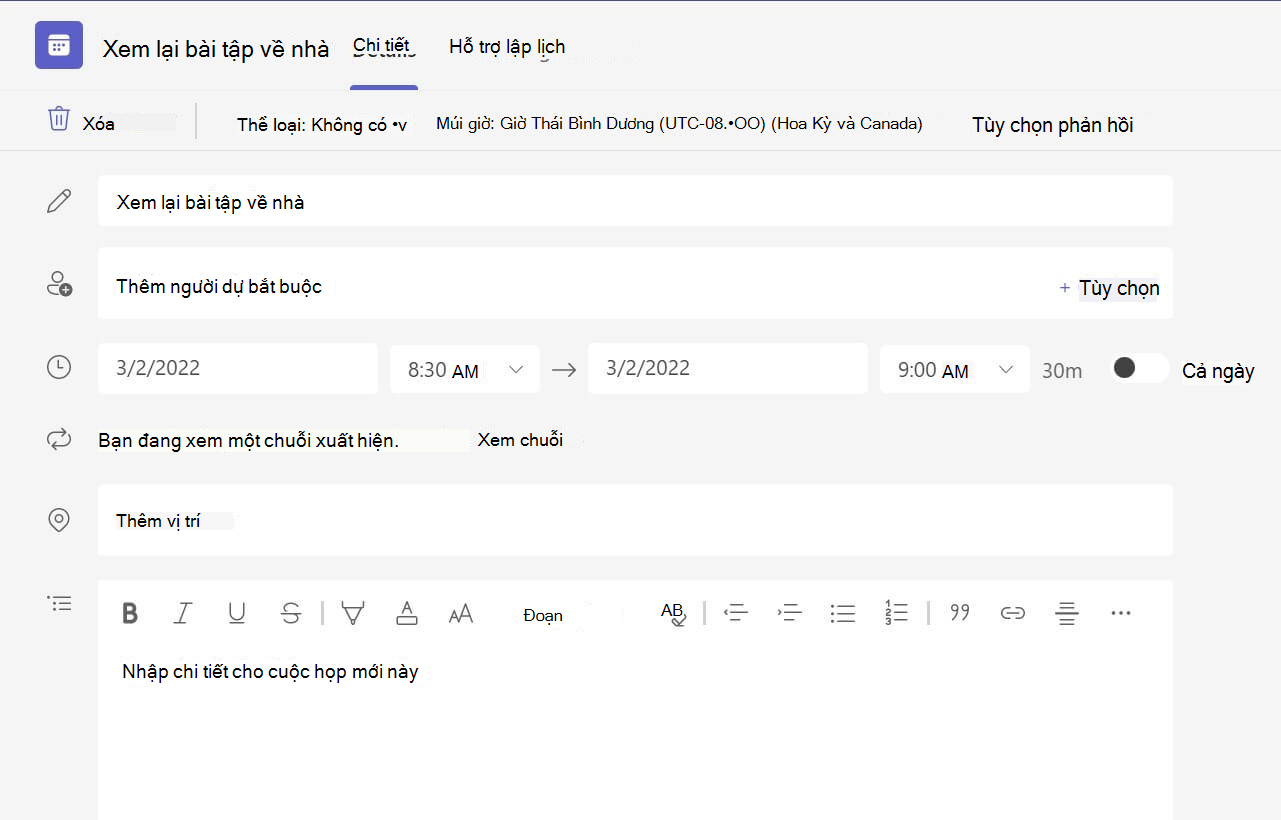
Task: Open Tùy chọn phản hồi response options
Action: (1053, 125)
